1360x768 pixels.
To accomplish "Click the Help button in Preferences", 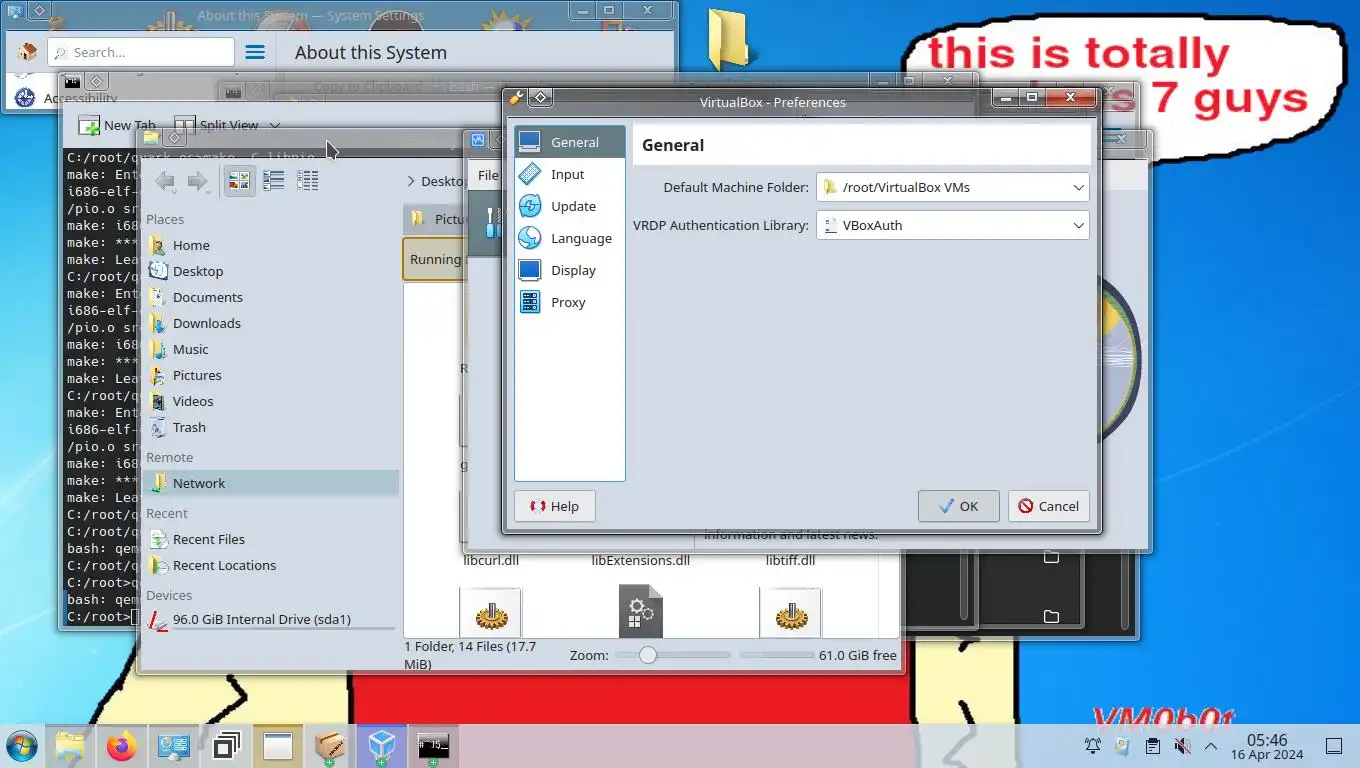I will pos(555,506).
